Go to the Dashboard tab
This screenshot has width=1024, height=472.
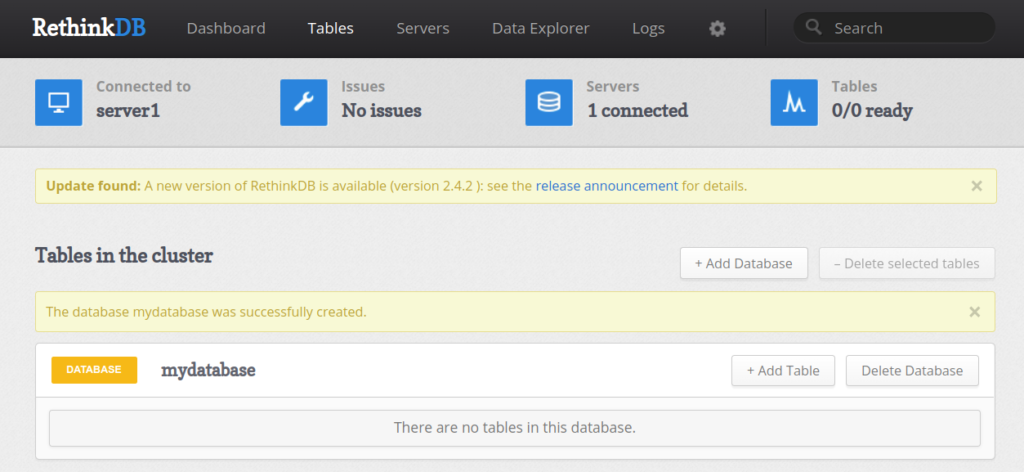[226, 29]
